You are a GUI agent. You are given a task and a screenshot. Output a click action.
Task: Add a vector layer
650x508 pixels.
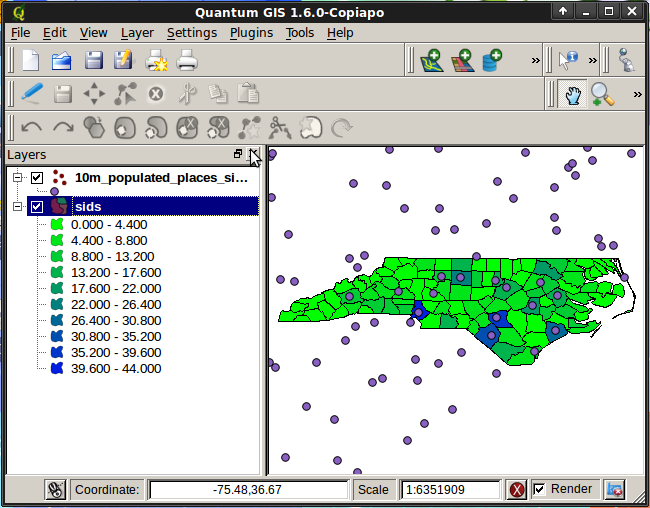coord(432,61)
